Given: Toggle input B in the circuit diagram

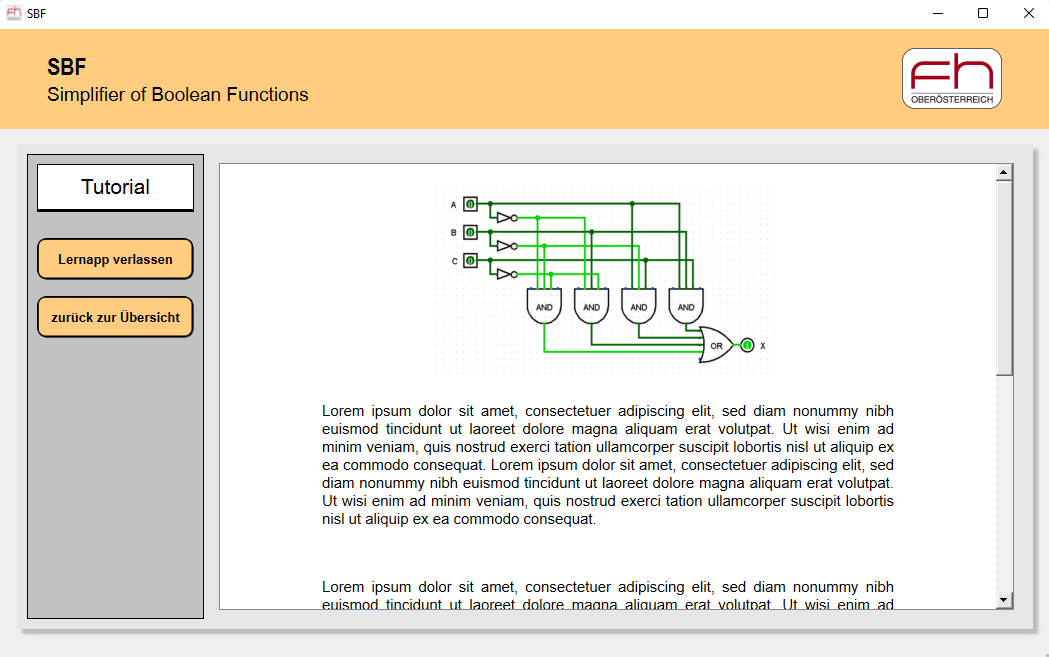Looking at the screenshot, I should point(469,232).
